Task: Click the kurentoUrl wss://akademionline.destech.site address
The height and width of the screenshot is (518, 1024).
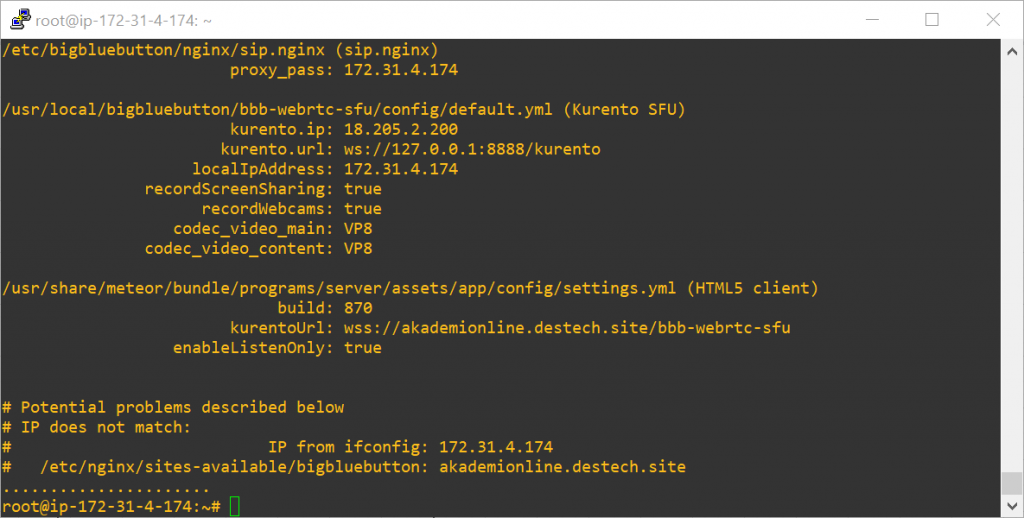Action: [567, 327]
